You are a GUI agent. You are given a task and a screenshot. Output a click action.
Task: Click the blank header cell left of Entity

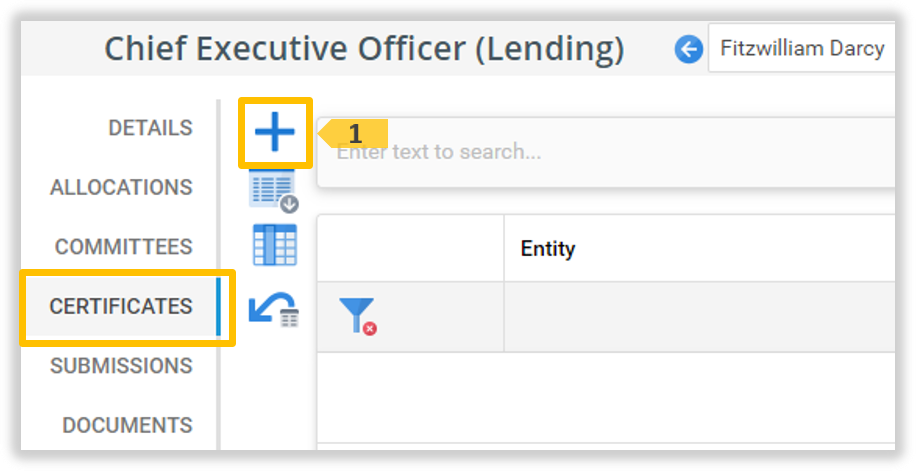(410, 249)
